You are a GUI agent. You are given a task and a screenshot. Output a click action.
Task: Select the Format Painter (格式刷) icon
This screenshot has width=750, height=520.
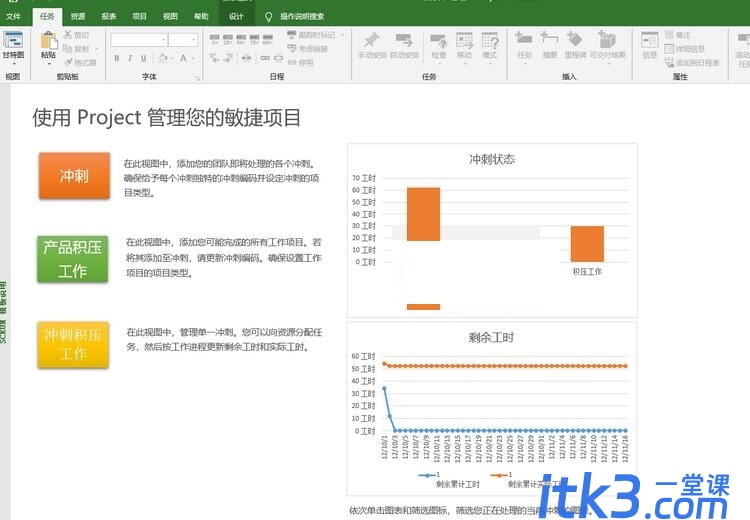pyautogui.click(x=68, y=62)
